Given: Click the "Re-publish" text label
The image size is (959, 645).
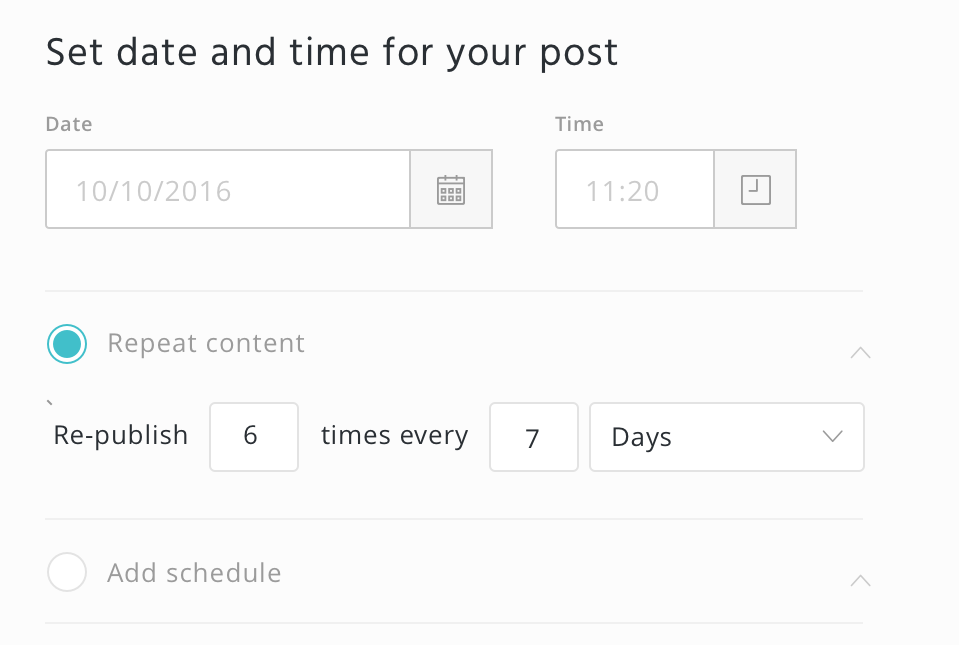Looking at the screenshot, I should tap(121, 436).
